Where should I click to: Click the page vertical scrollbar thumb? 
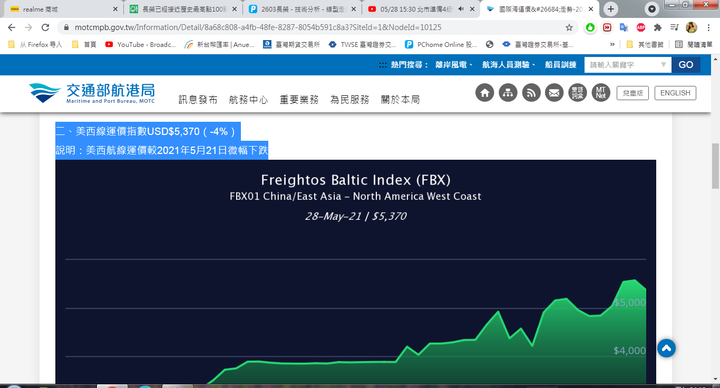click(715, 166)
